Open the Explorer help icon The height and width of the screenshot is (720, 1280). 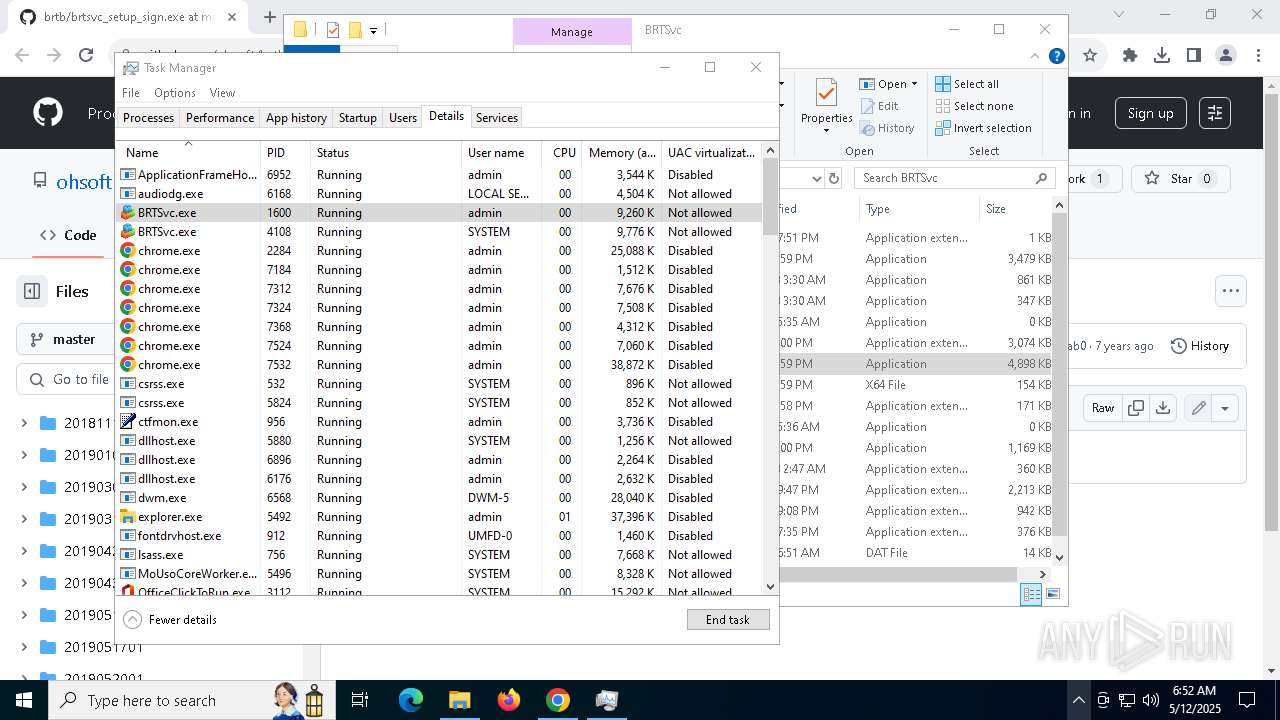click(1057, 56)
